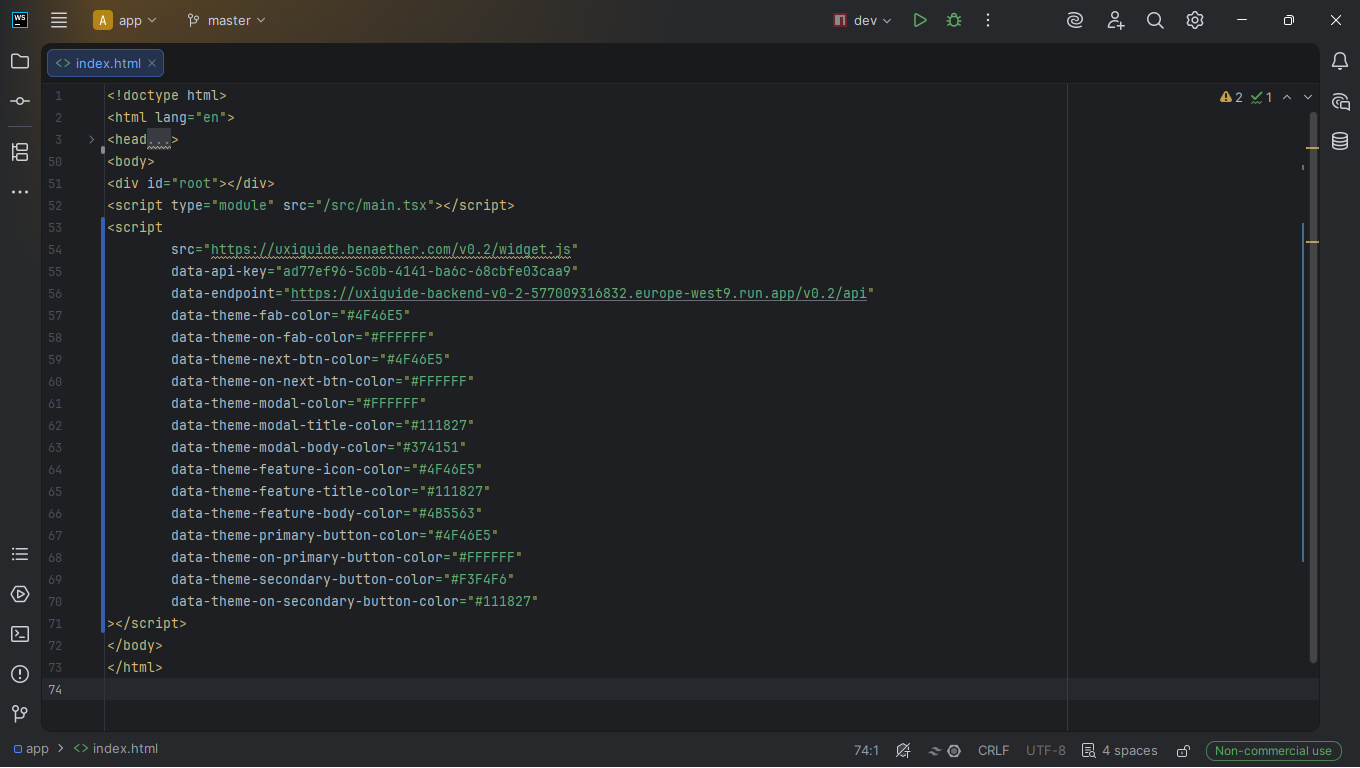Open the Services tool window
1360x768 pixels.
(20, 594)
